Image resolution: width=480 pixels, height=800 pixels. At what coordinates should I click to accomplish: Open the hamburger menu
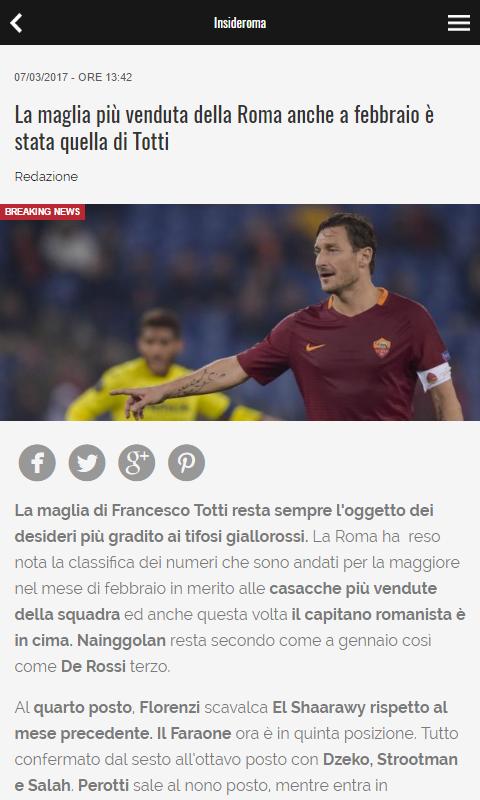pos(459,23)
